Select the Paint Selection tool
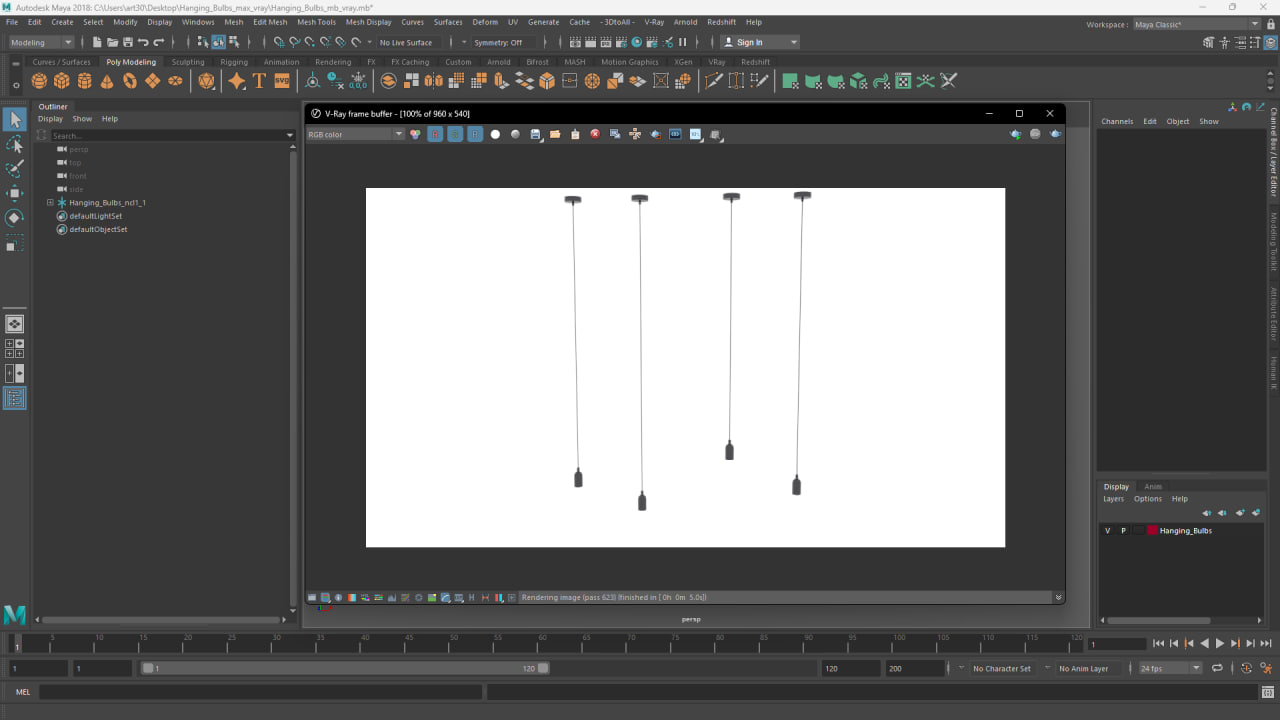The width and height of the screenshot is (1280, 720). (x=14, y=168)
